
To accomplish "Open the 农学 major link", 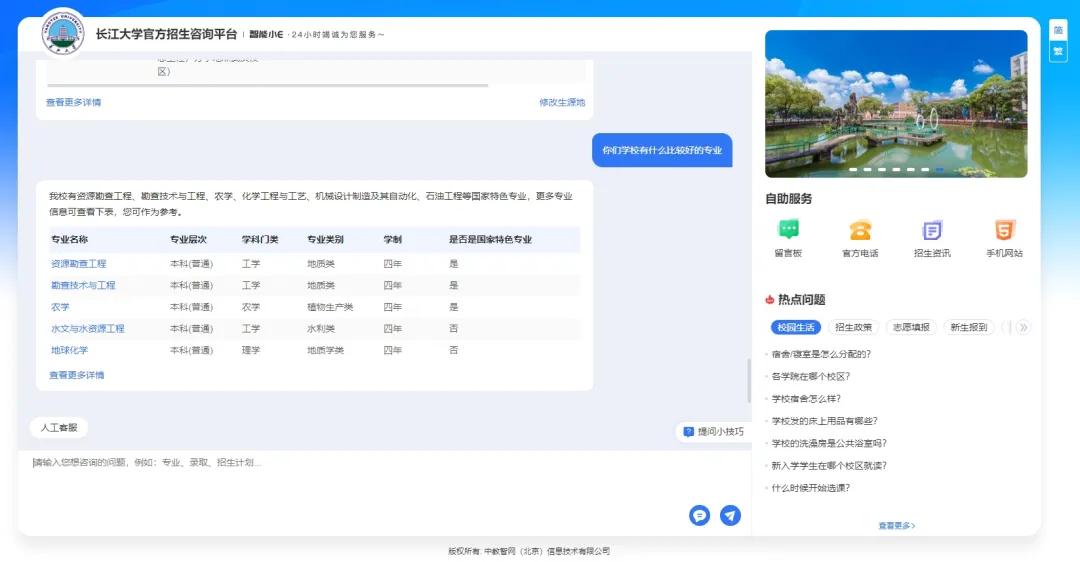I will tap(60, 307).
